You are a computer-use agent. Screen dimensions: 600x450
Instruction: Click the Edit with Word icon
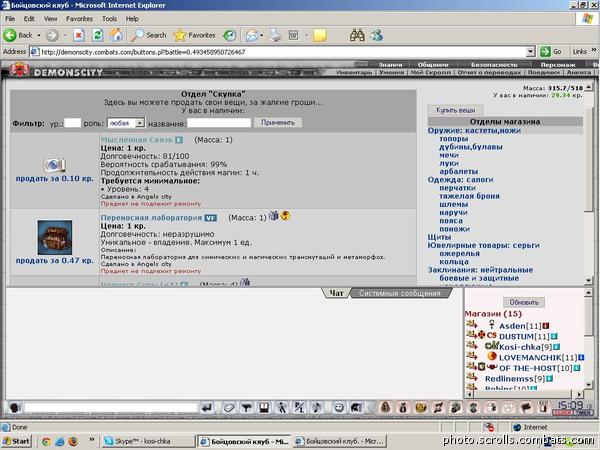[x=293, y=35]
